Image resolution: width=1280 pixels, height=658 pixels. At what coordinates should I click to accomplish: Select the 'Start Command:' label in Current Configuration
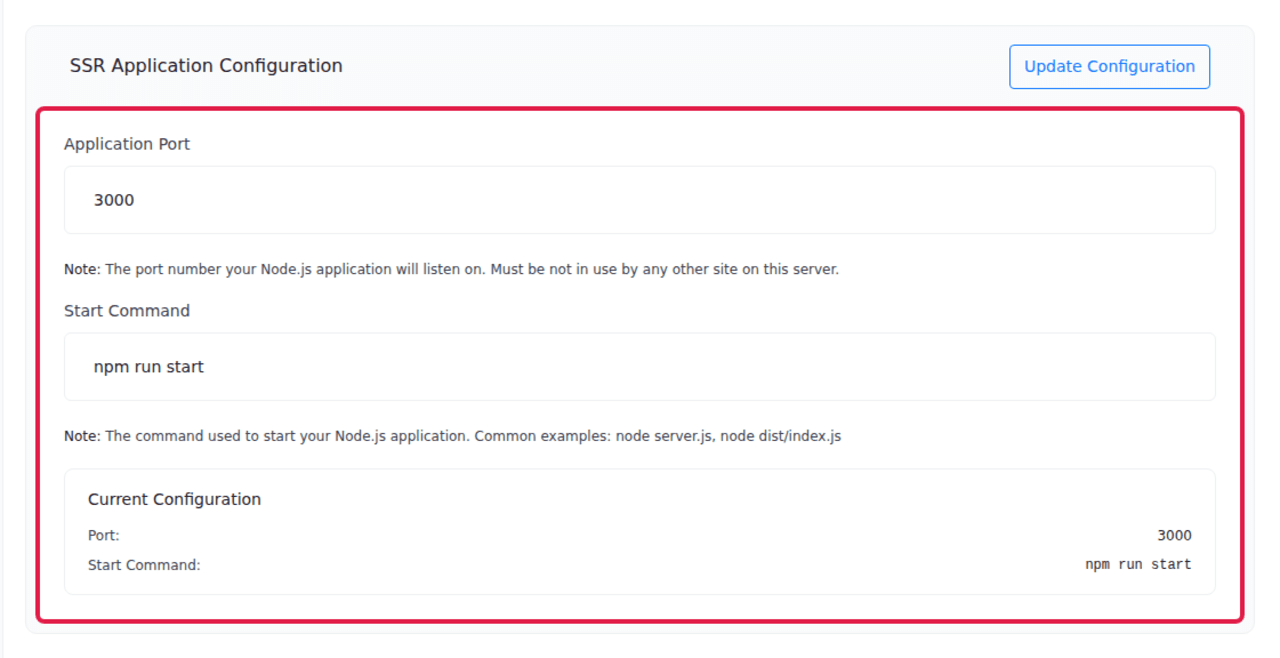(144, 565)
